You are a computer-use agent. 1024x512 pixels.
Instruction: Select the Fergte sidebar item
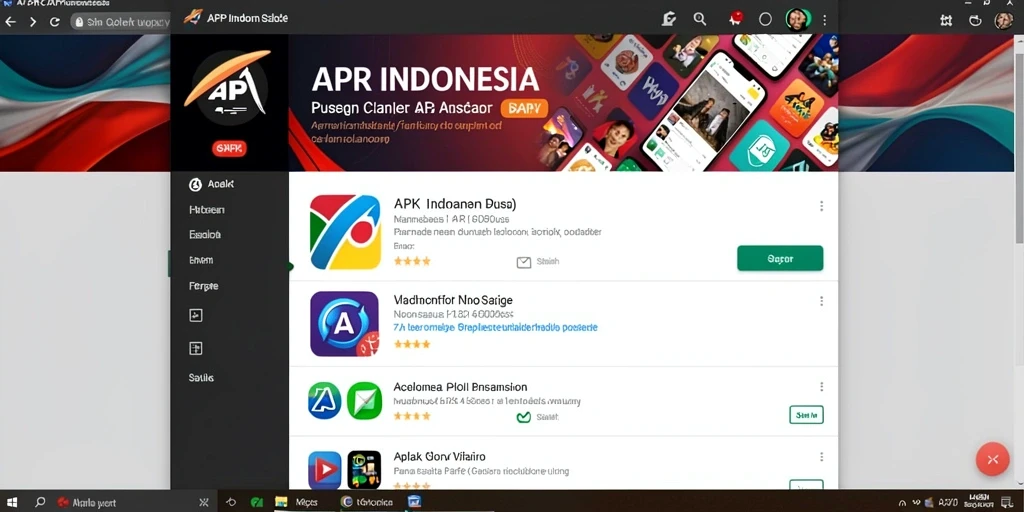point(203,285)
